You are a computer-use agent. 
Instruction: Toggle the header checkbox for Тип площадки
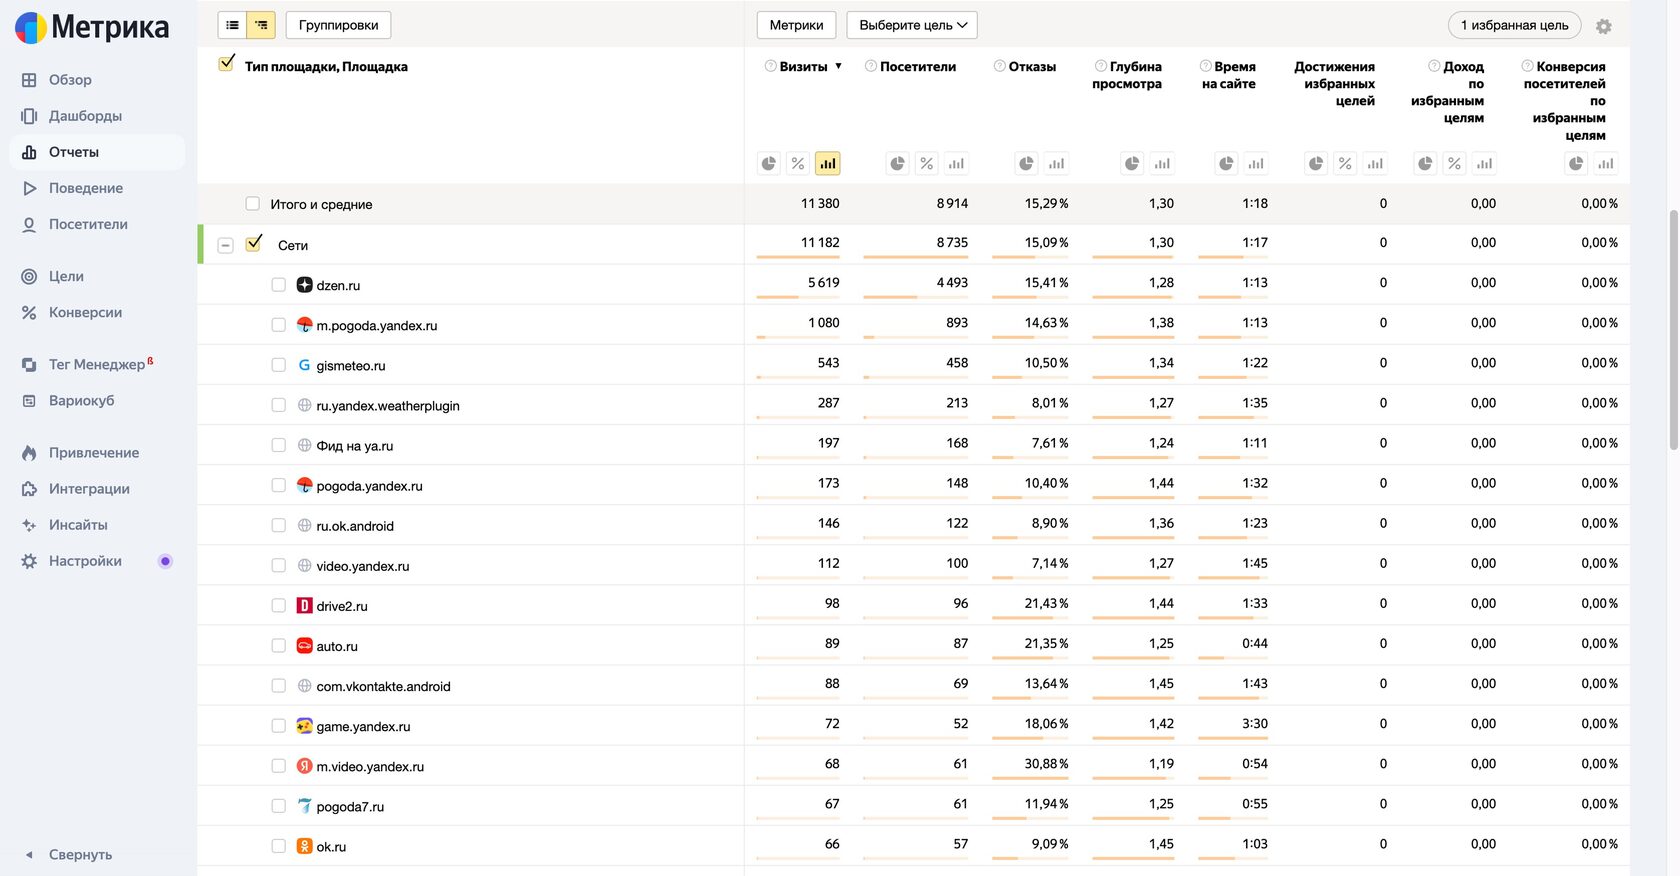[x=227, y=64]
